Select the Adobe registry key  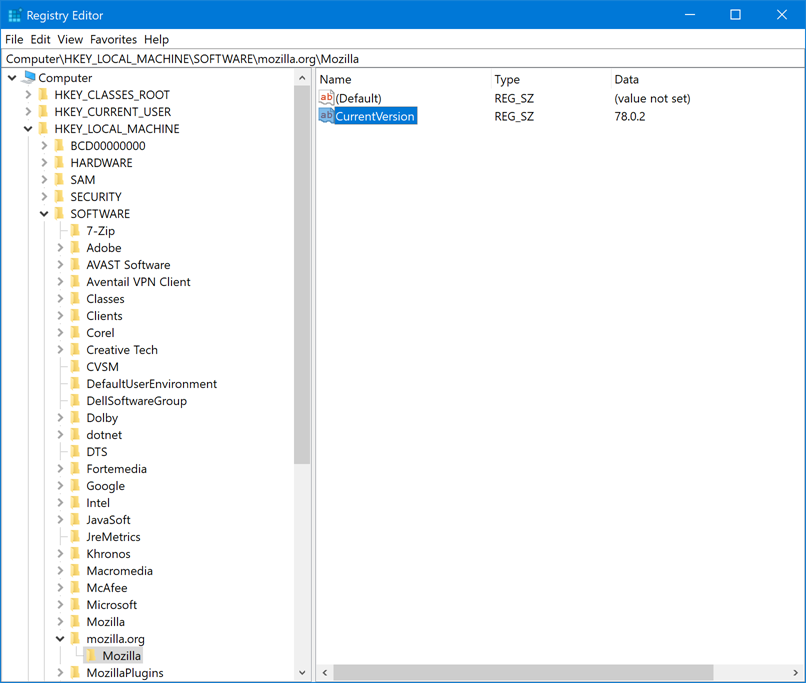103,247
